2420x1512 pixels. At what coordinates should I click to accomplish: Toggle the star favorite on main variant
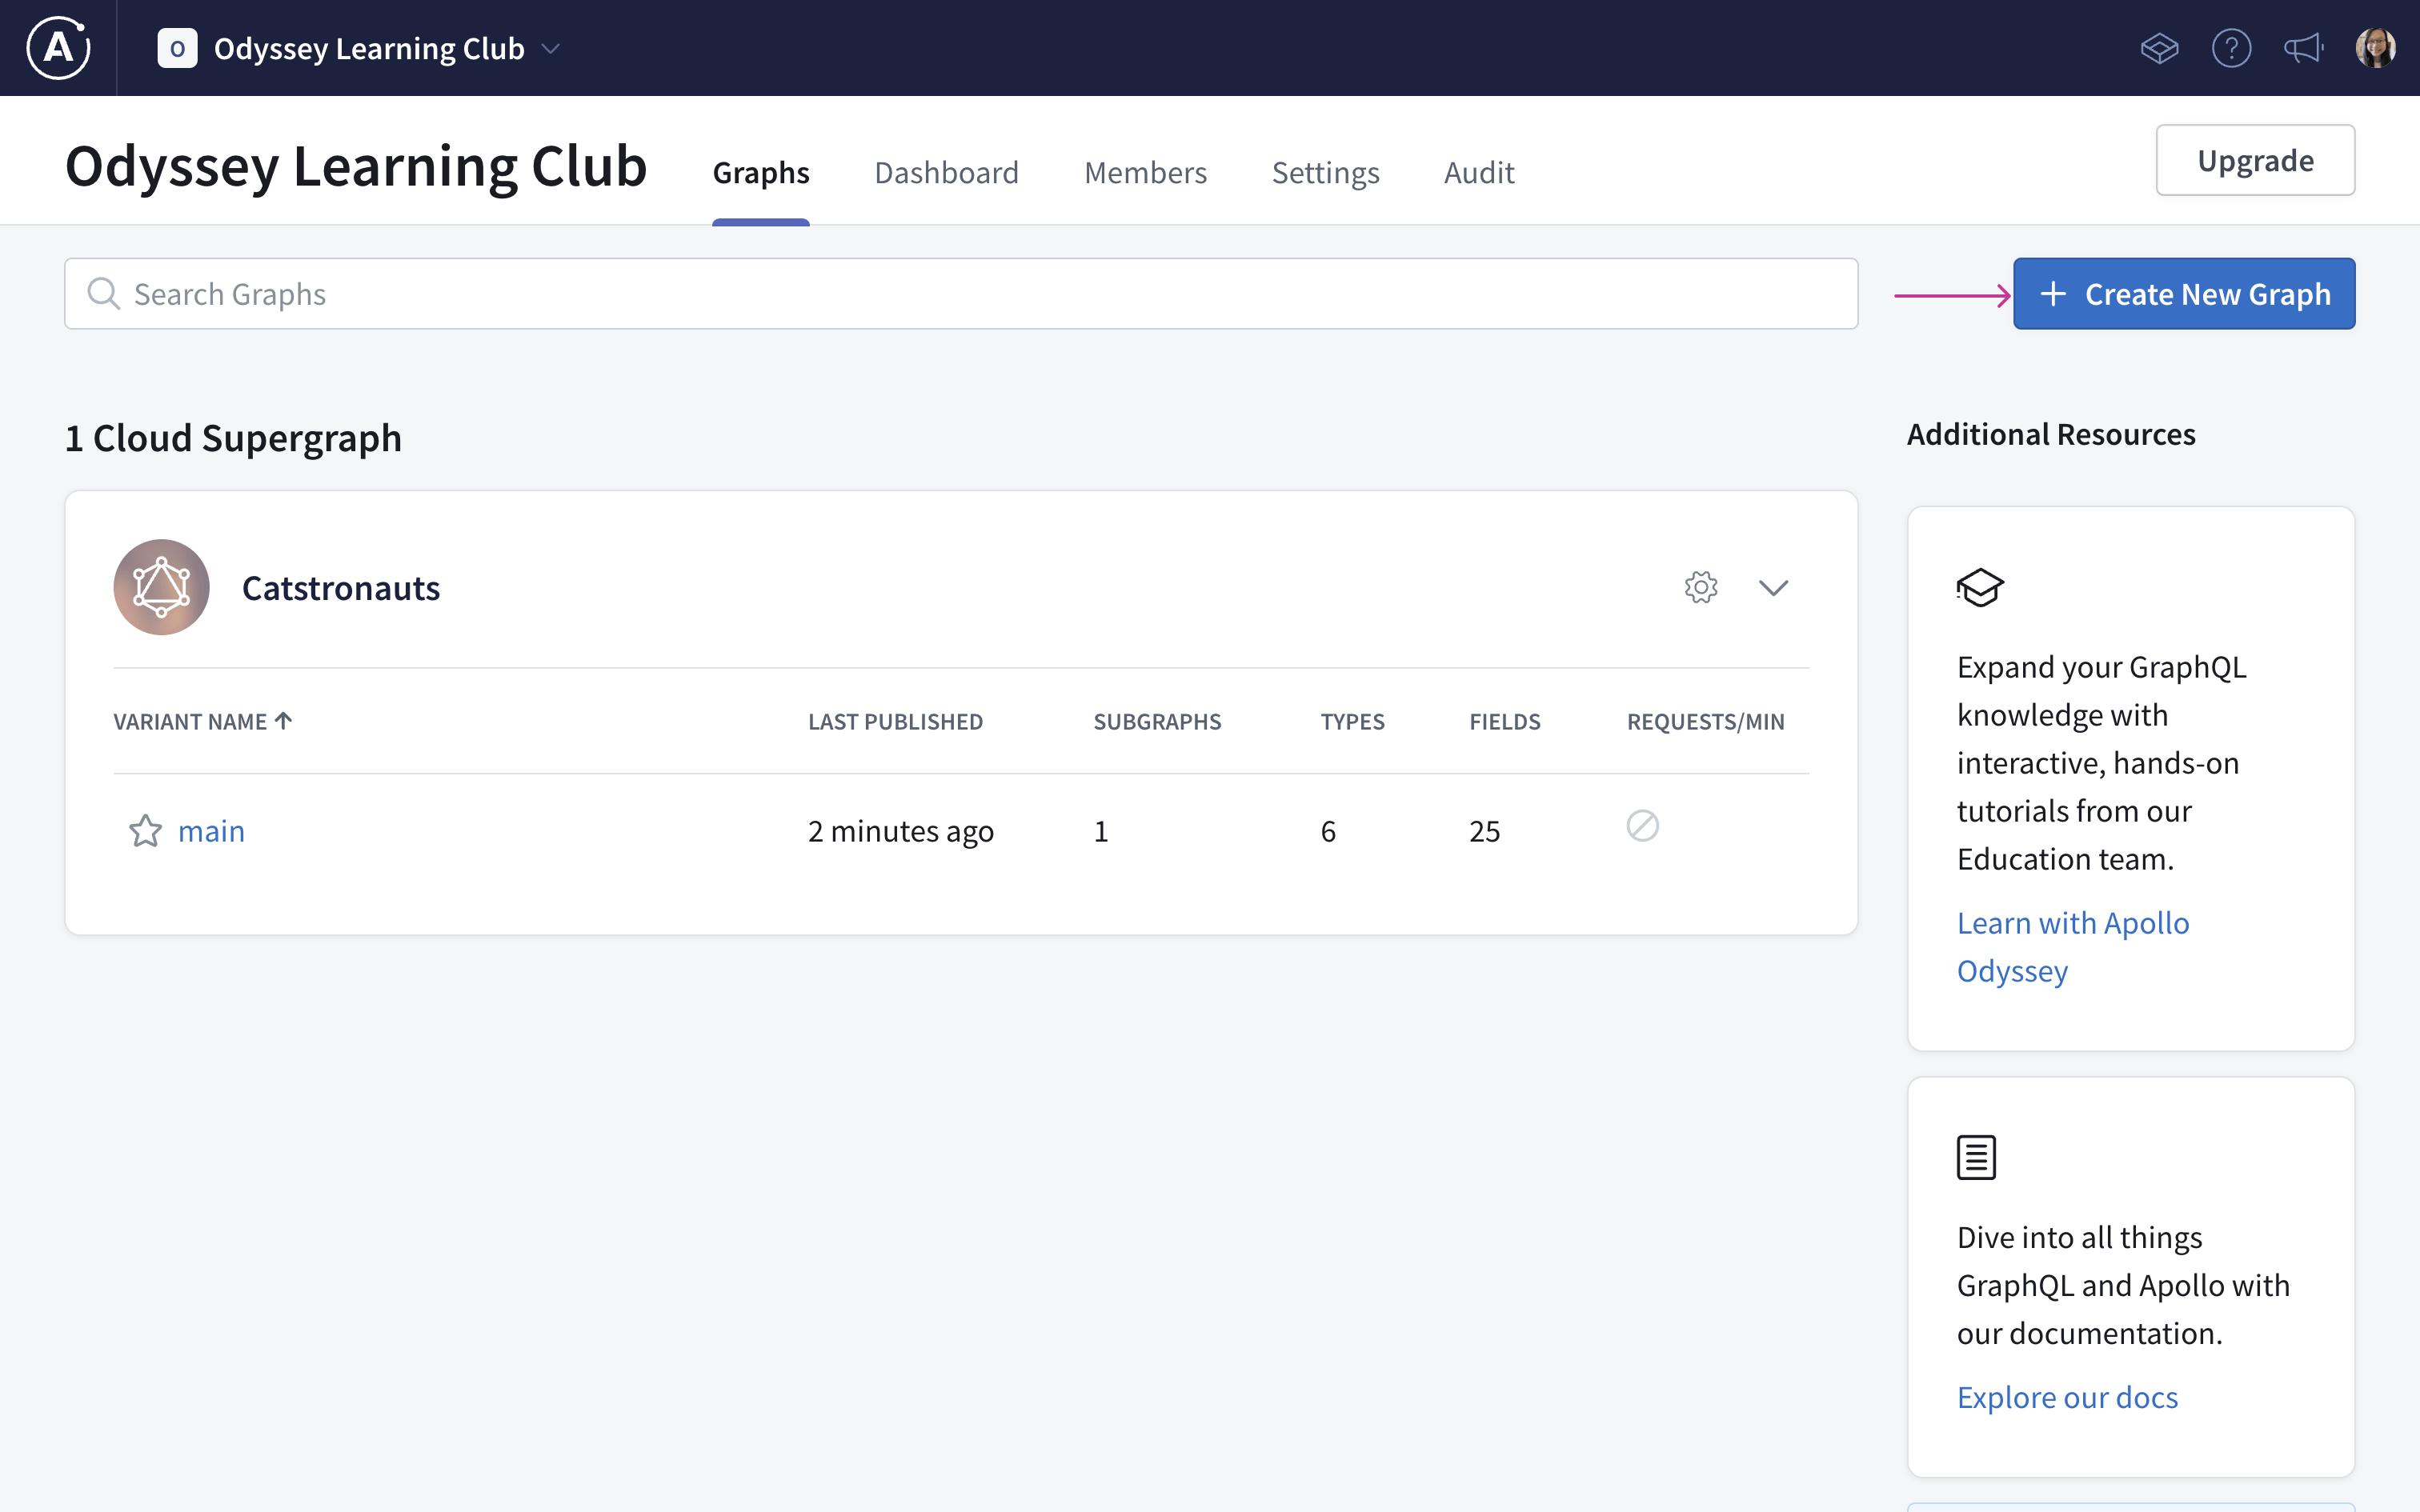click(143, 829)
